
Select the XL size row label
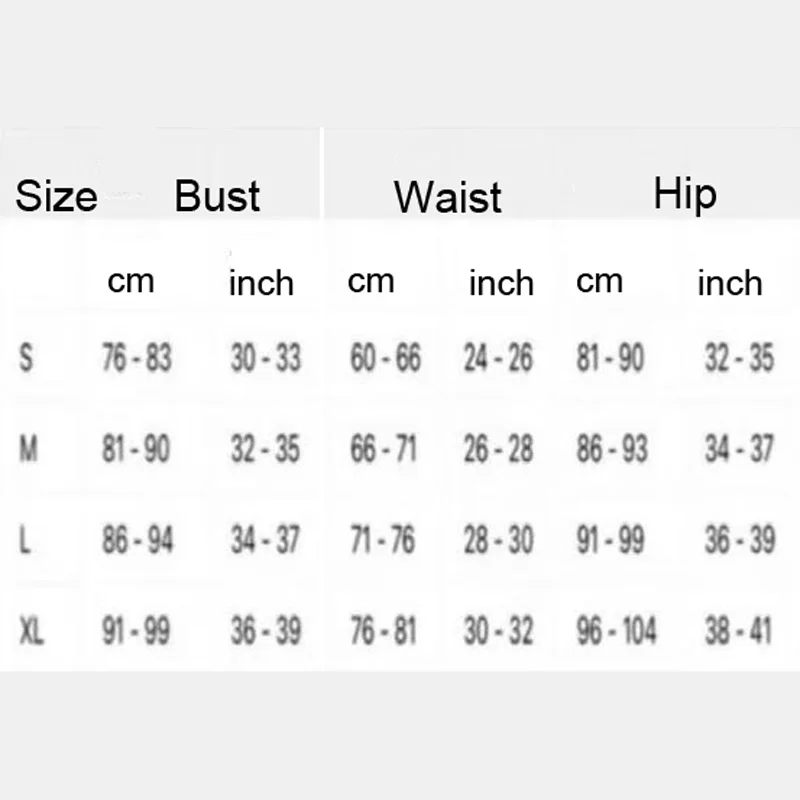(x=32, y=631)
